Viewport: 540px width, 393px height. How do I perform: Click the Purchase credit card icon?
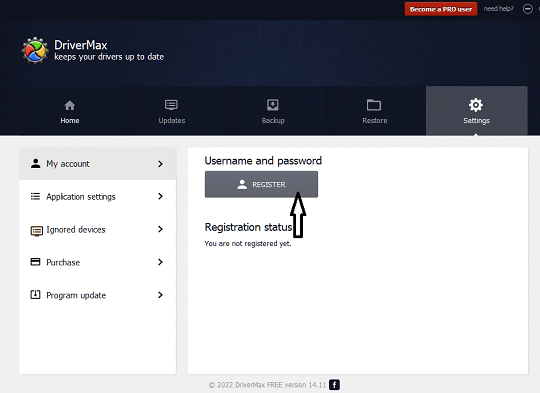click(35, 262)
